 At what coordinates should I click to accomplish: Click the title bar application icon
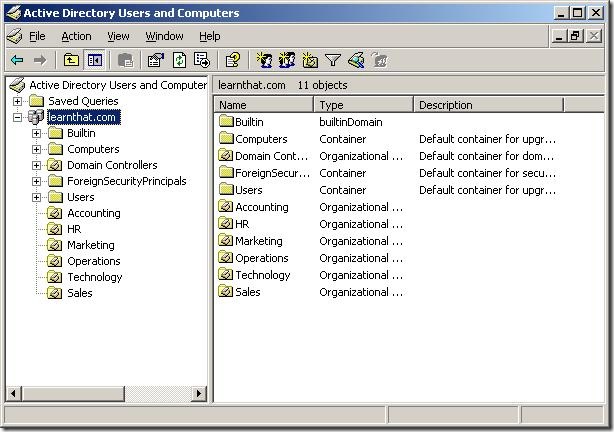coord(13,13)
